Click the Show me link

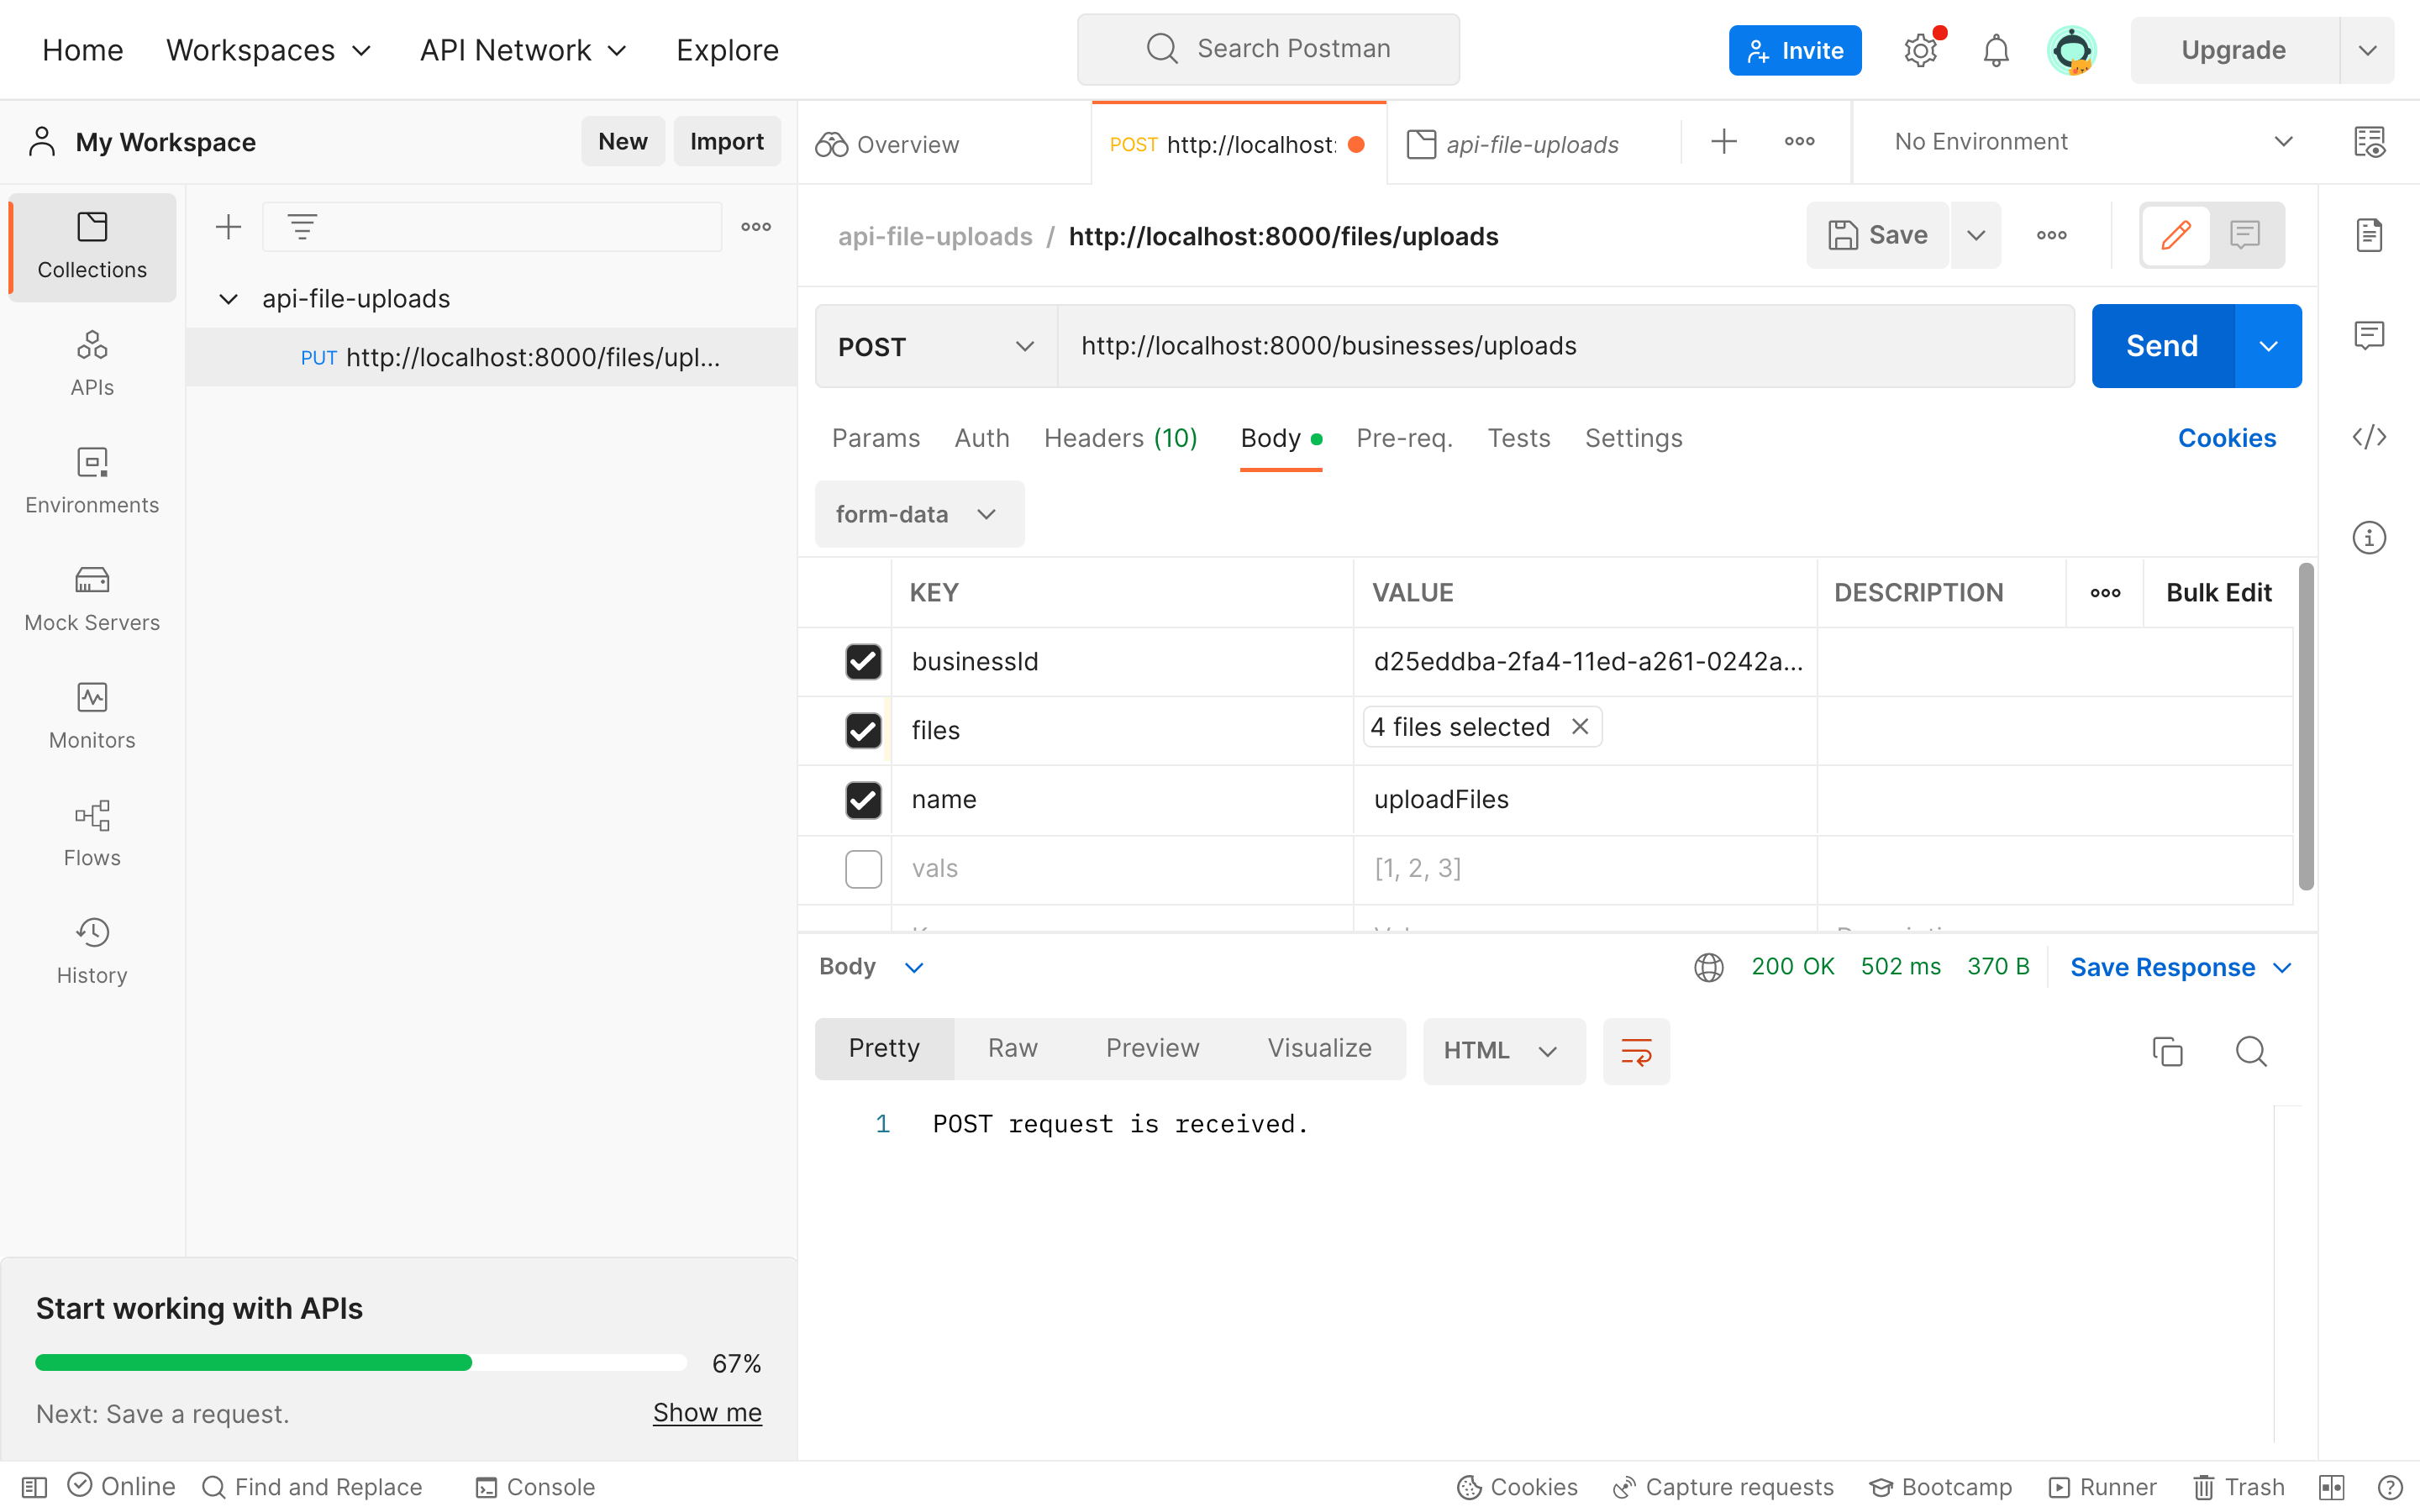[707, 1412]
